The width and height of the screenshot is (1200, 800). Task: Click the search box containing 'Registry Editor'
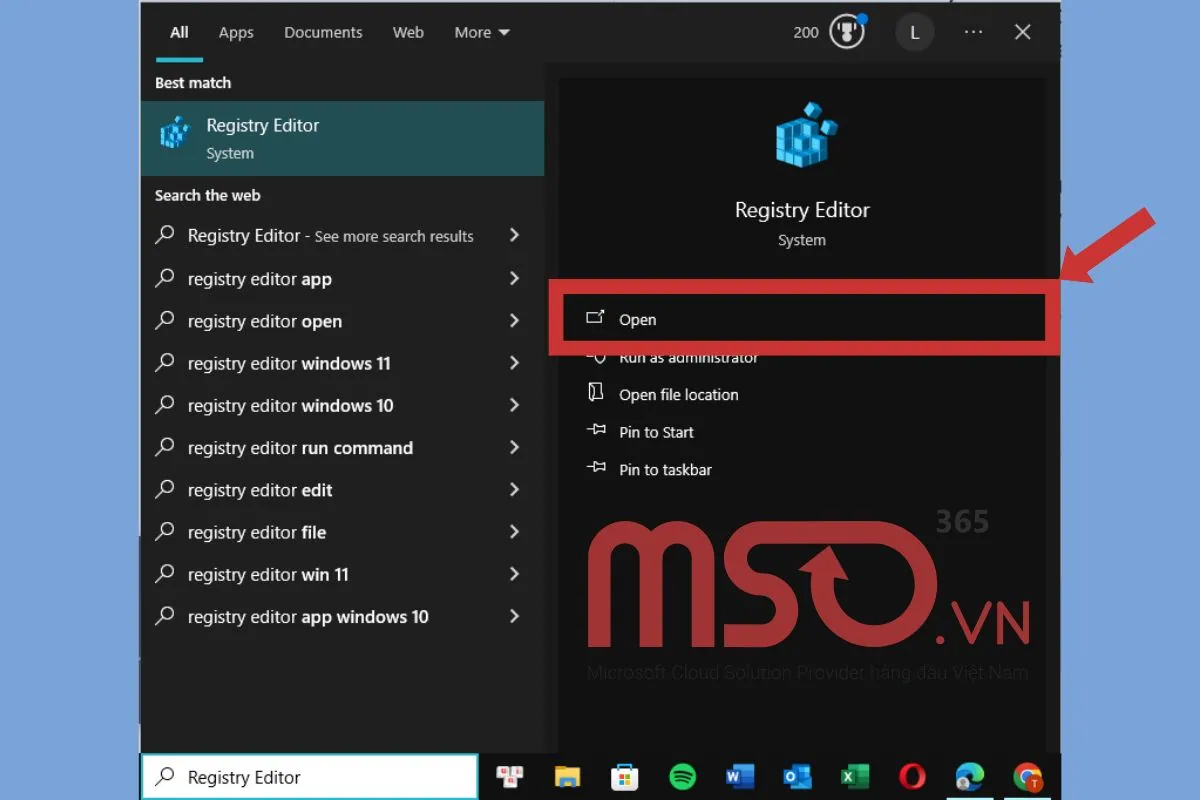pyautogui.click(x=310, y=777)
